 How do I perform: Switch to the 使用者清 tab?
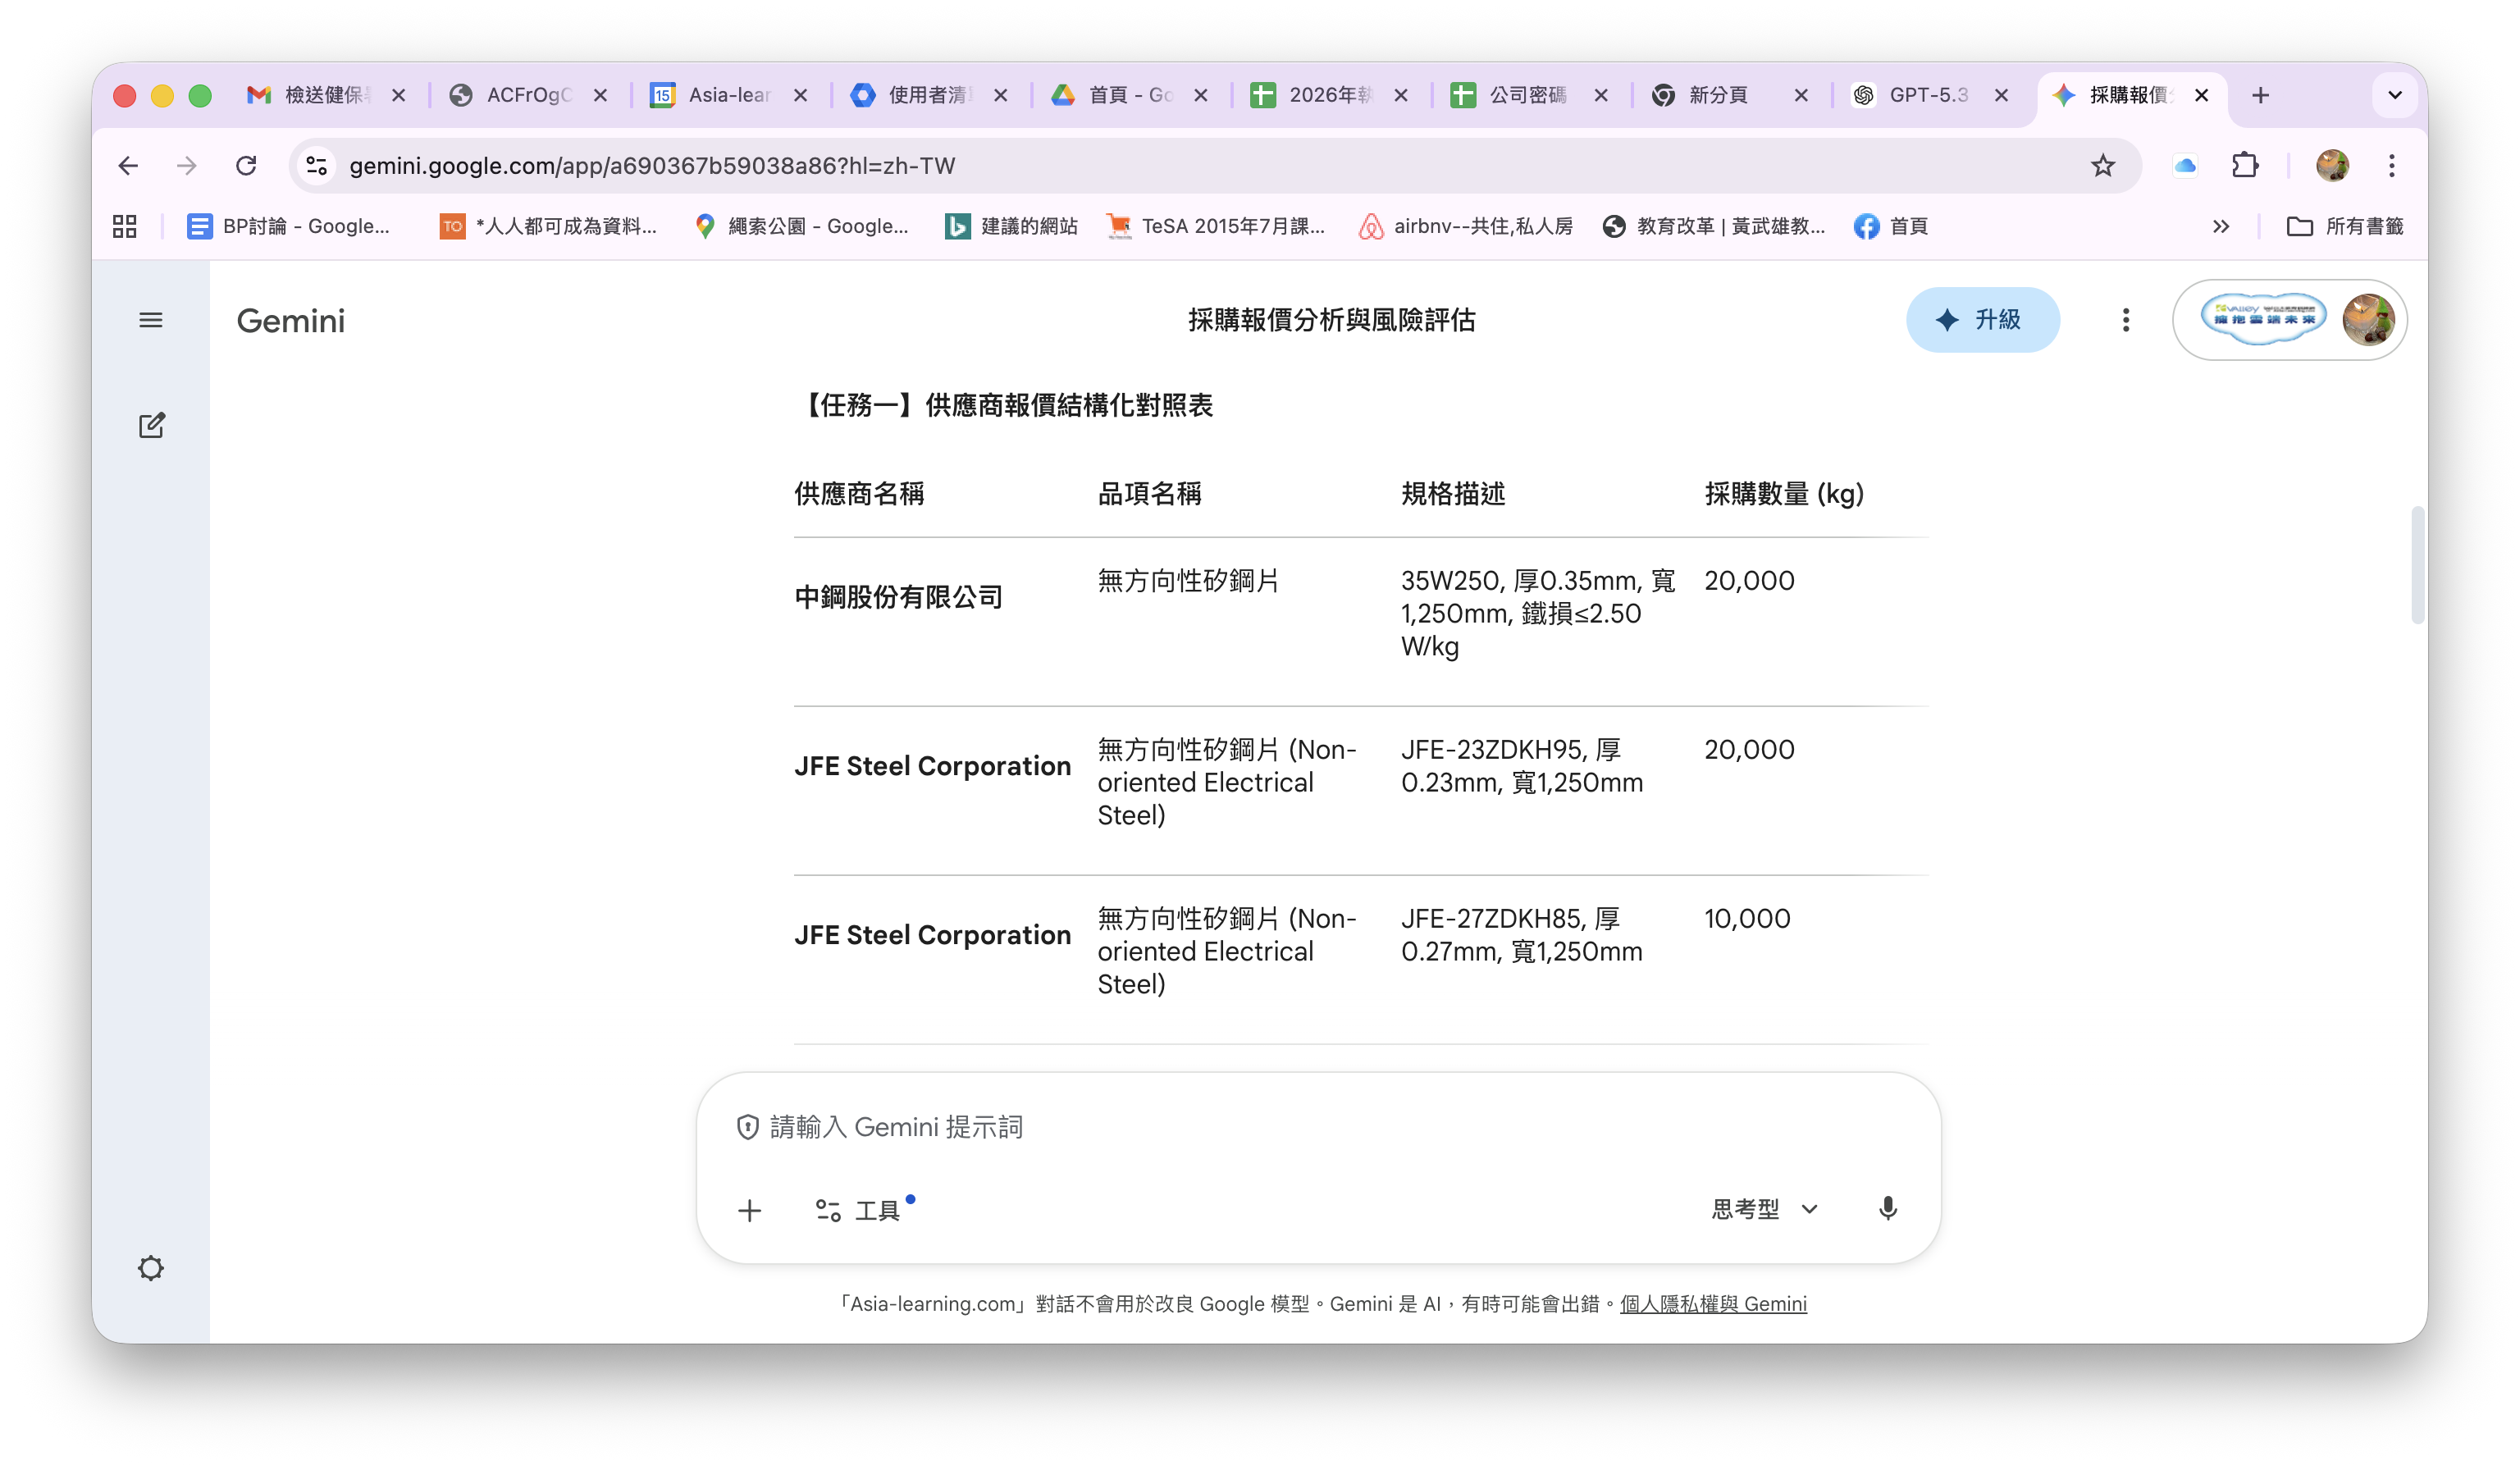pos(914,95)
